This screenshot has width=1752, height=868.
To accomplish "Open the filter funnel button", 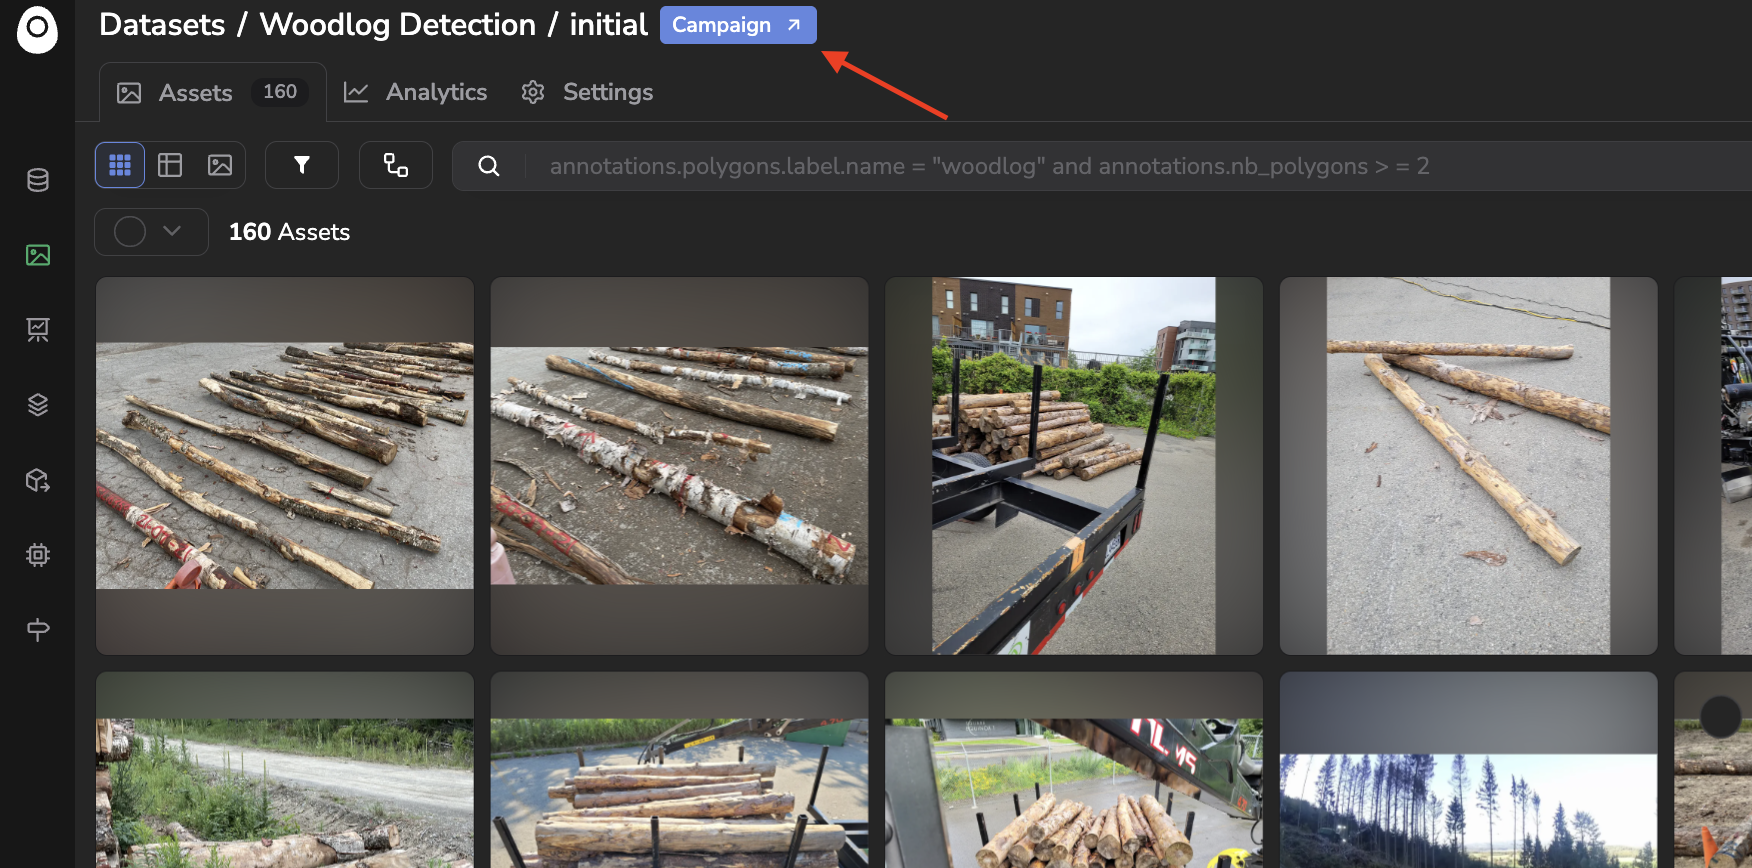I will [302, 165].
